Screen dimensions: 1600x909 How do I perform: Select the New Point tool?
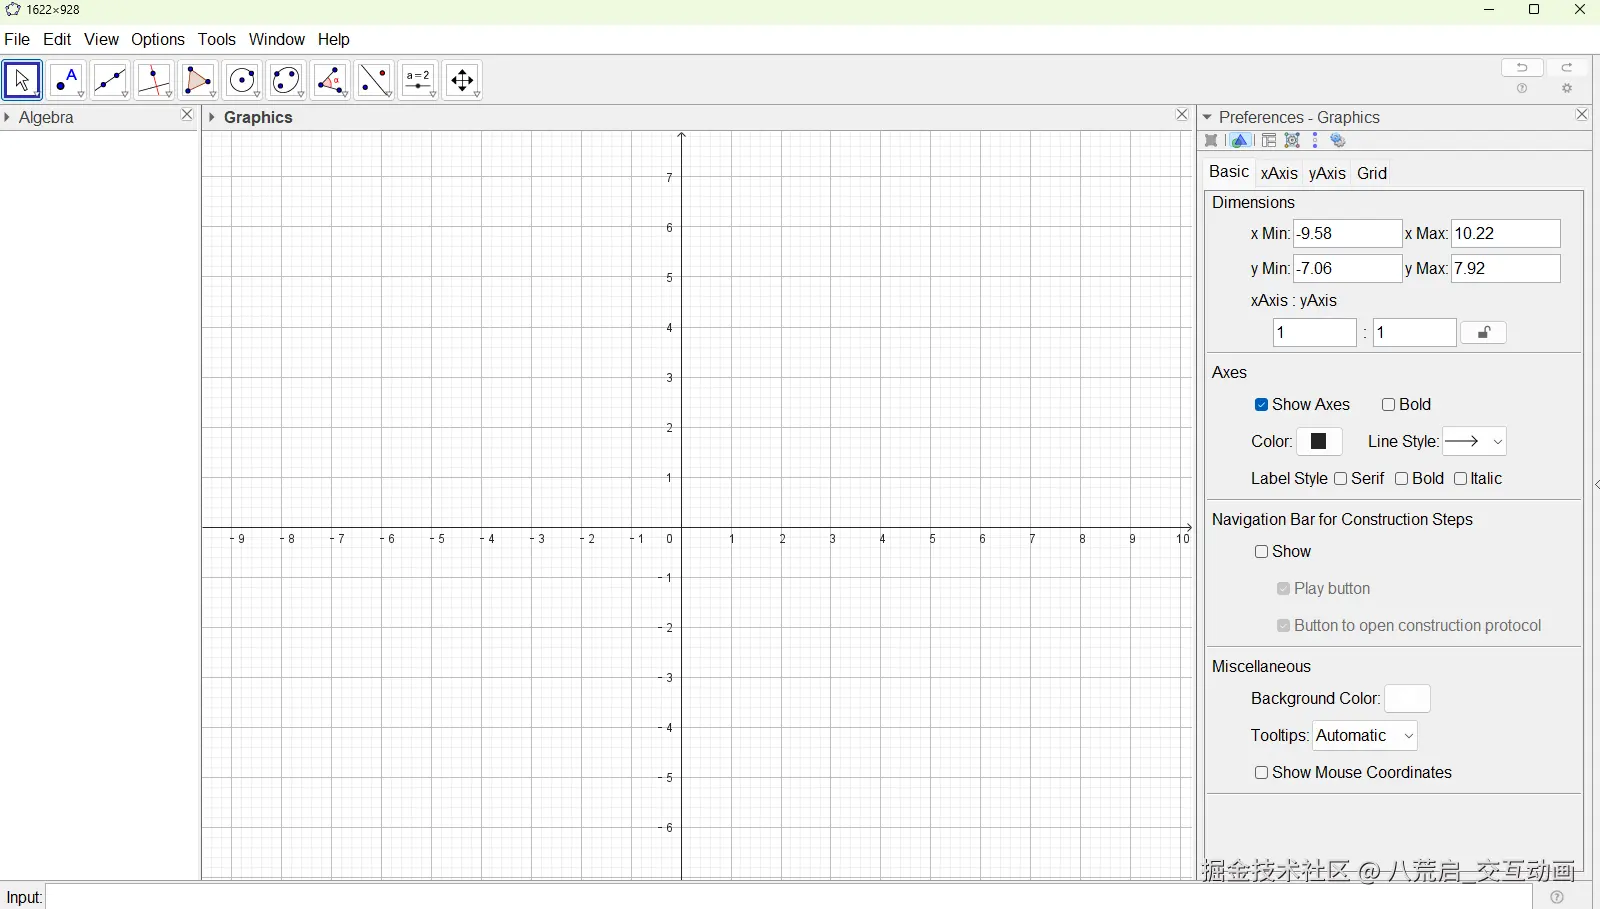66,80
